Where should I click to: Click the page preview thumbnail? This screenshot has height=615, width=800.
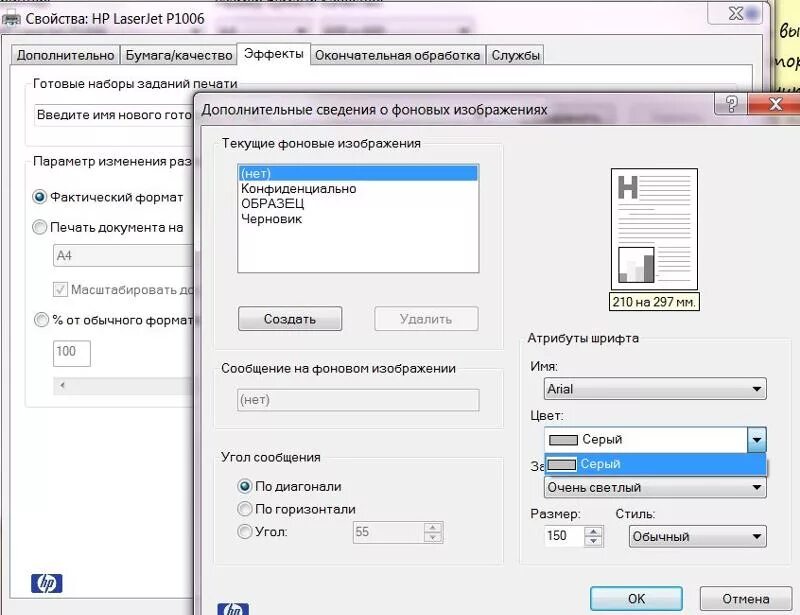[654, 229]
